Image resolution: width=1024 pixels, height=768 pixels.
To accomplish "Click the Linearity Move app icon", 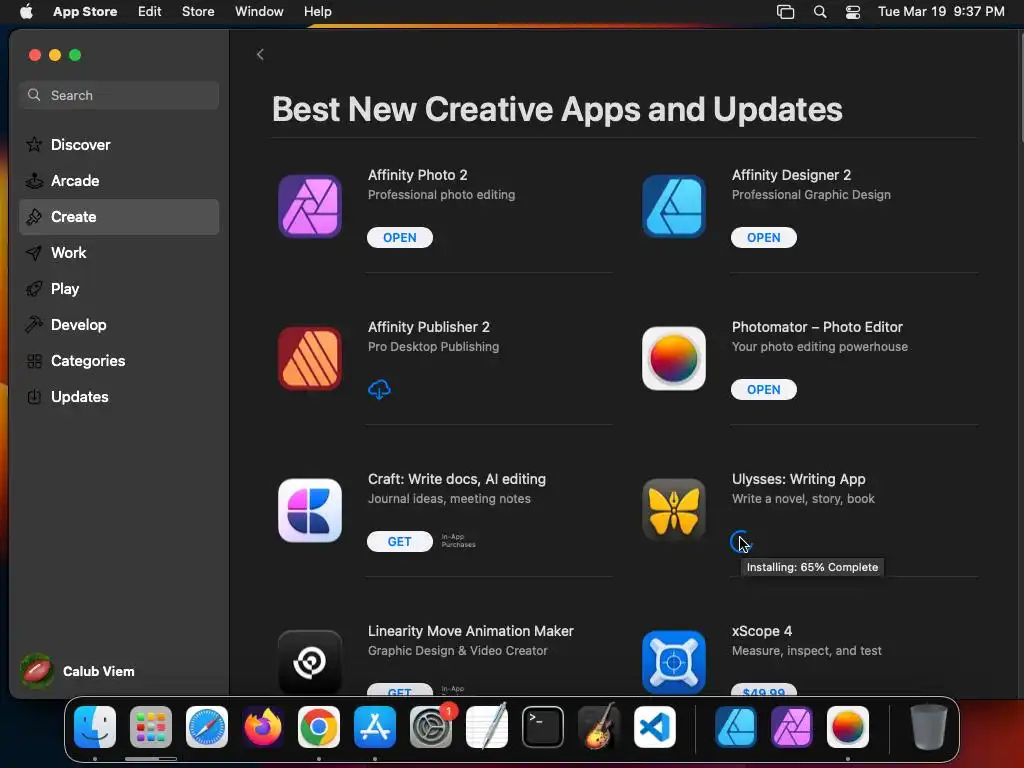I will tap(310, 662).
